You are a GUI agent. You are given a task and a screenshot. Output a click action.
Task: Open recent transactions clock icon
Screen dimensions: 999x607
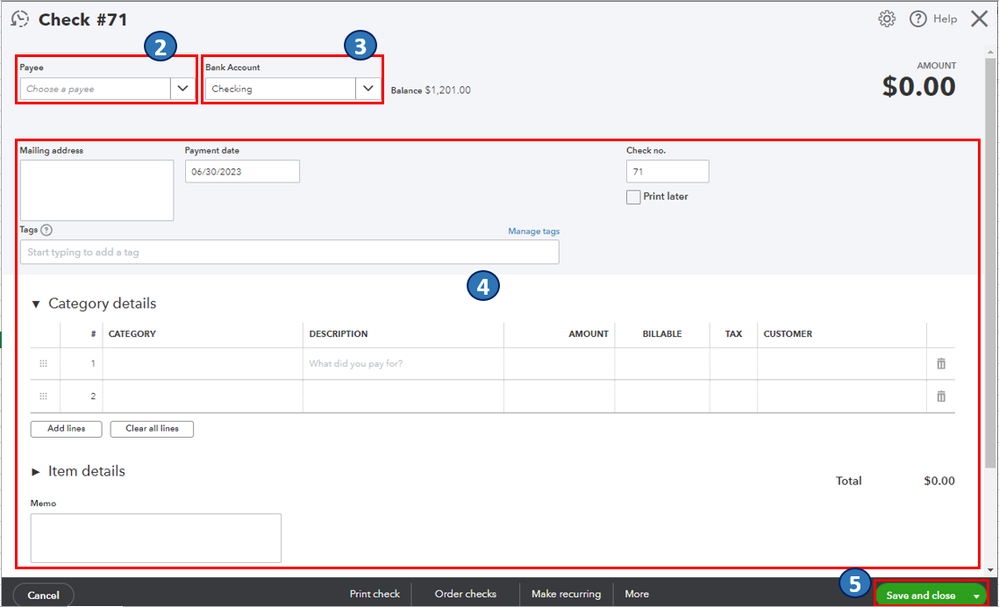tap(20, 19)
